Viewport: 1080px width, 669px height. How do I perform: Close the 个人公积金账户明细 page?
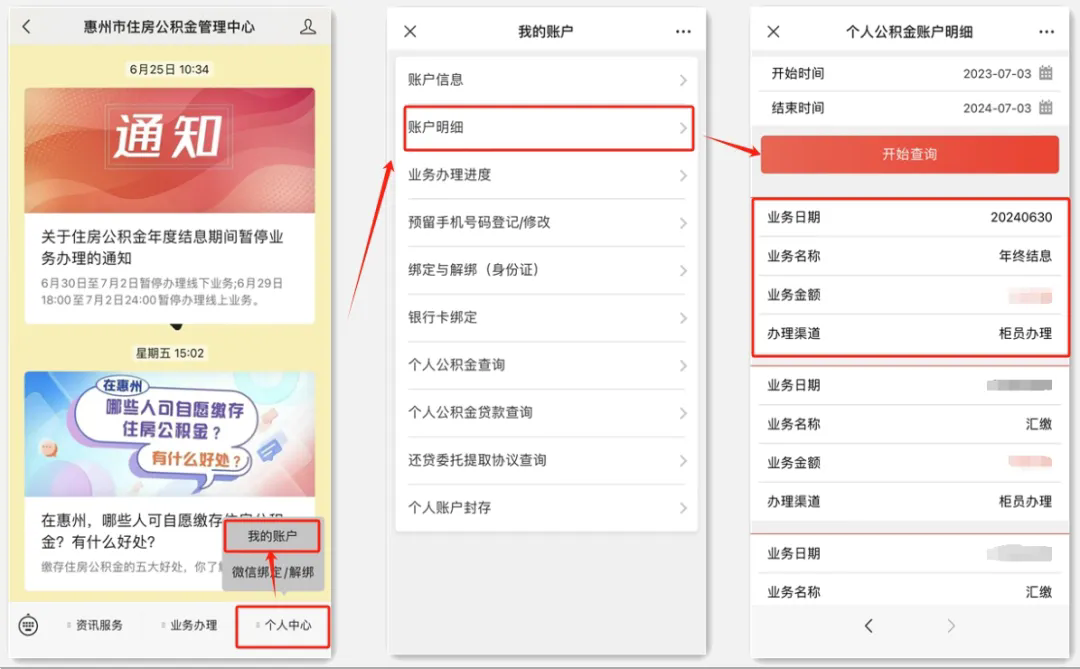773,32
